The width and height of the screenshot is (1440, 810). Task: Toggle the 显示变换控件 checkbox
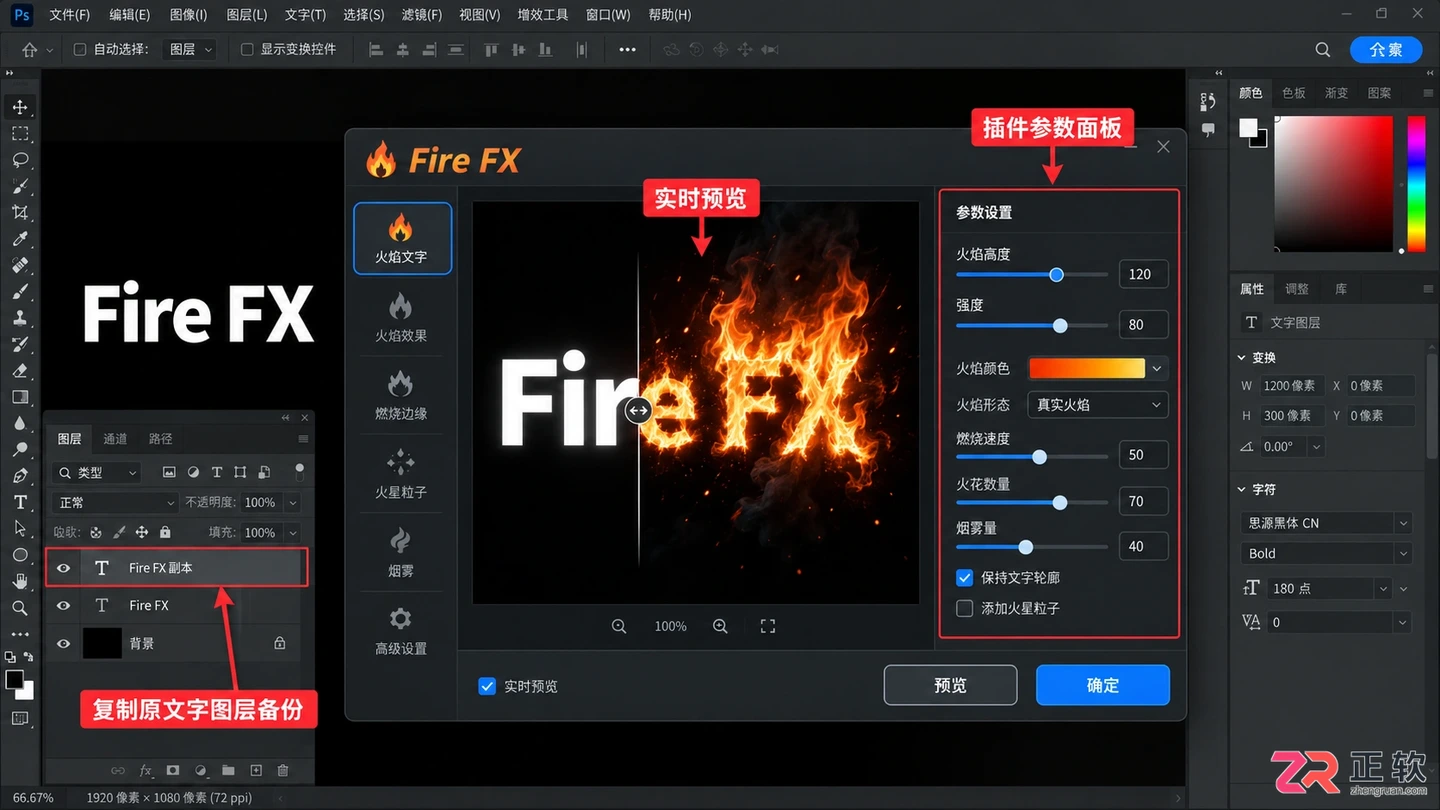[247, 49]
